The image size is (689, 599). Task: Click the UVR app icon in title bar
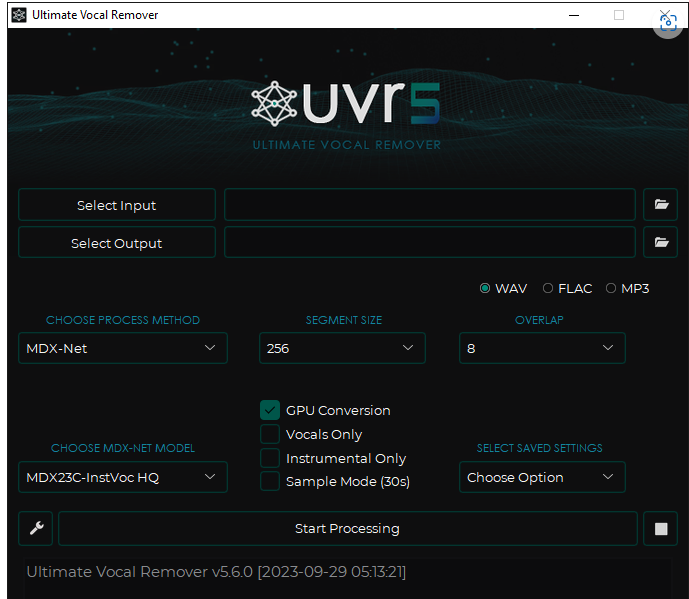point(19,15)
